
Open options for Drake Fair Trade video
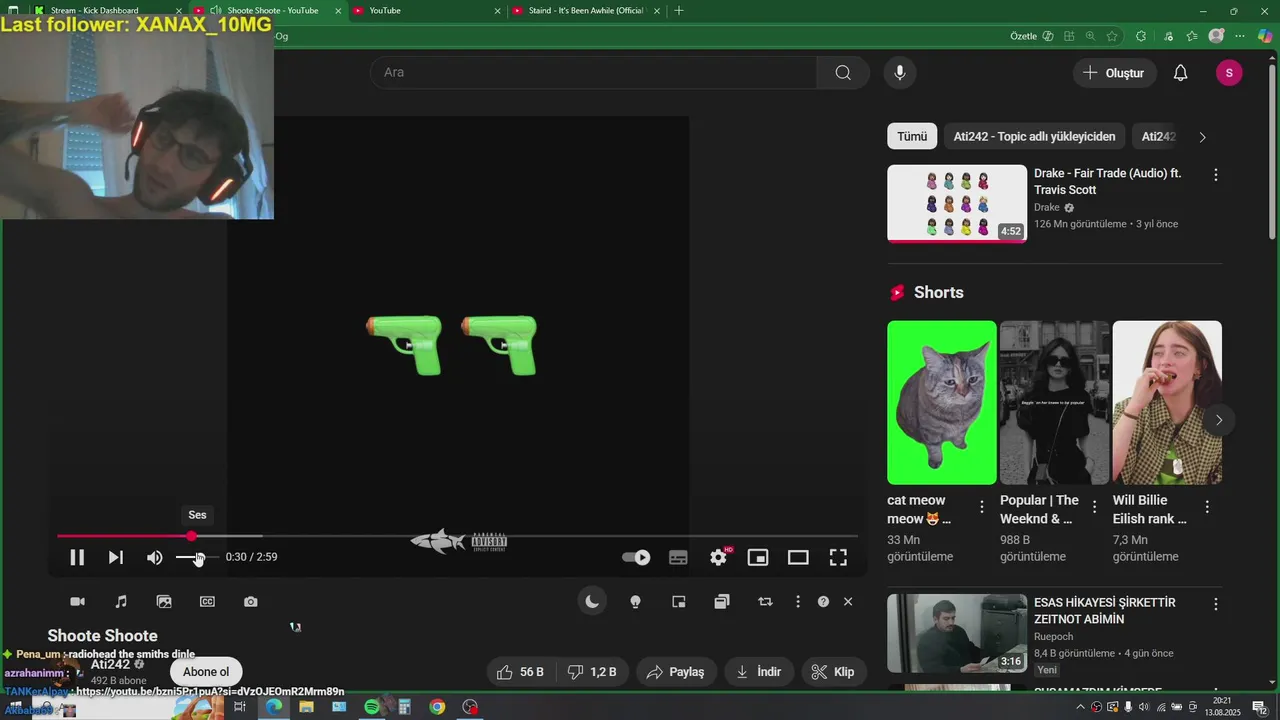tap(1216, 175)
